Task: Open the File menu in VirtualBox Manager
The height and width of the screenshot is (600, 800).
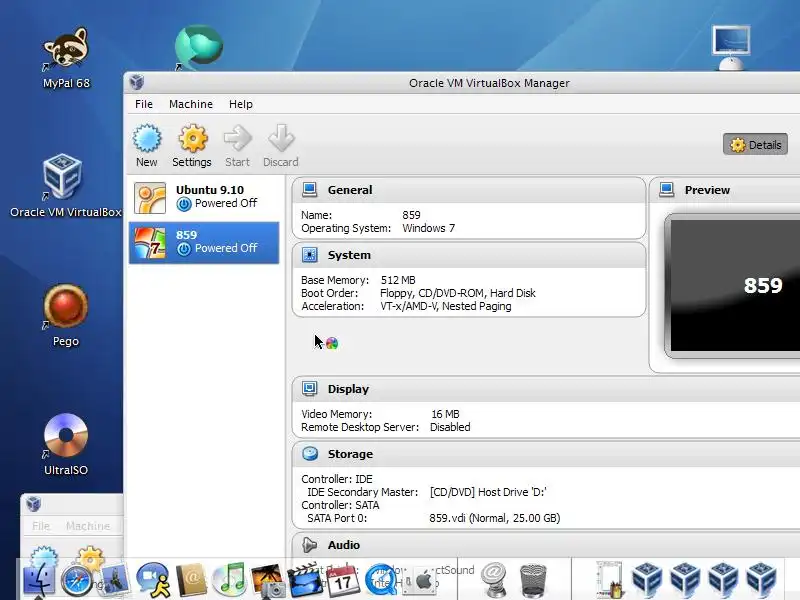Action: (x=144, y=104)
